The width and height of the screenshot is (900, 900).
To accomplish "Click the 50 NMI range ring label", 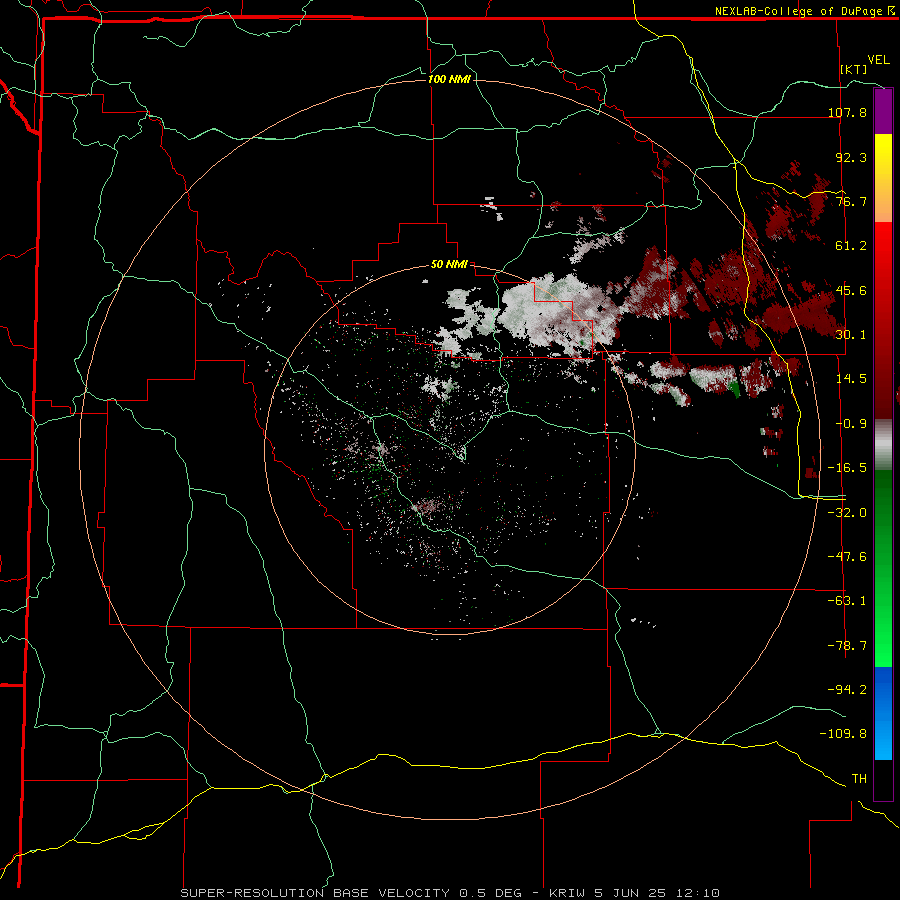I will [x=449, y=265].
